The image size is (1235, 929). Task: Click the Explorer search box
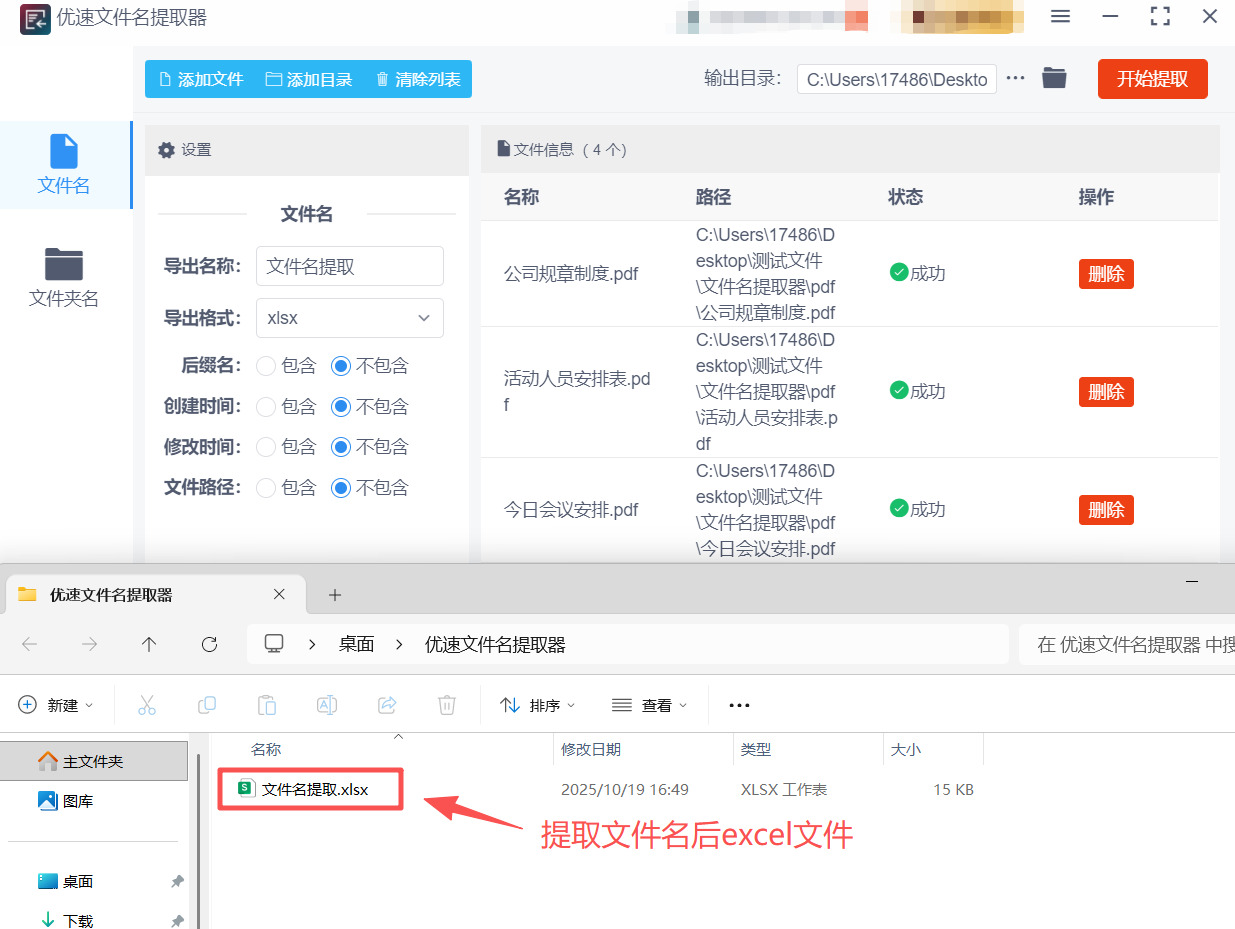(1127, 645)
